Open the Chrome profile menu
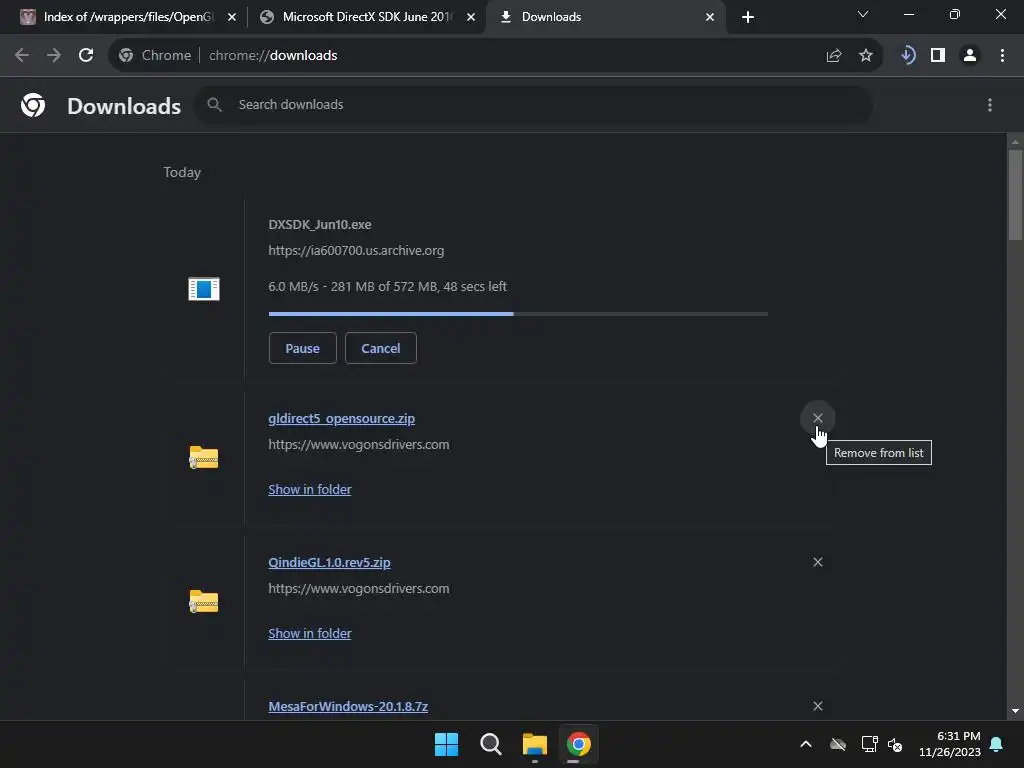 click(970, 56)
